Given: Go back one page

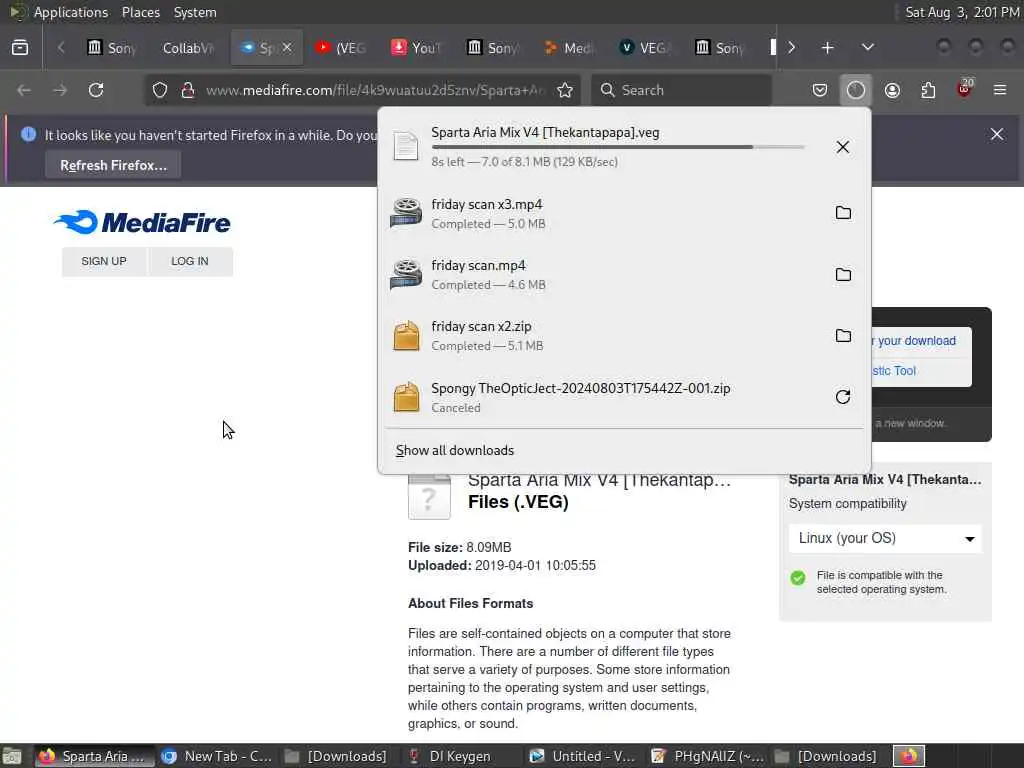Looking at the screenshot, I should [24, 90].
